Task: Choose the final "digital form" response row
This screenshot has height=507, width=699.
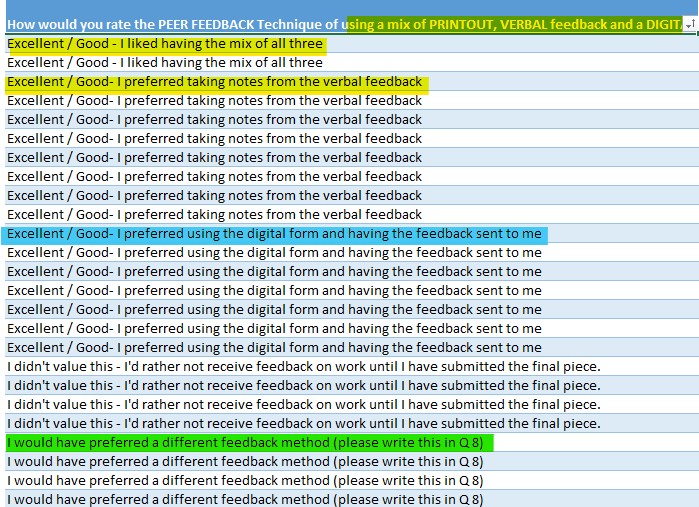Action: [274, 347]
